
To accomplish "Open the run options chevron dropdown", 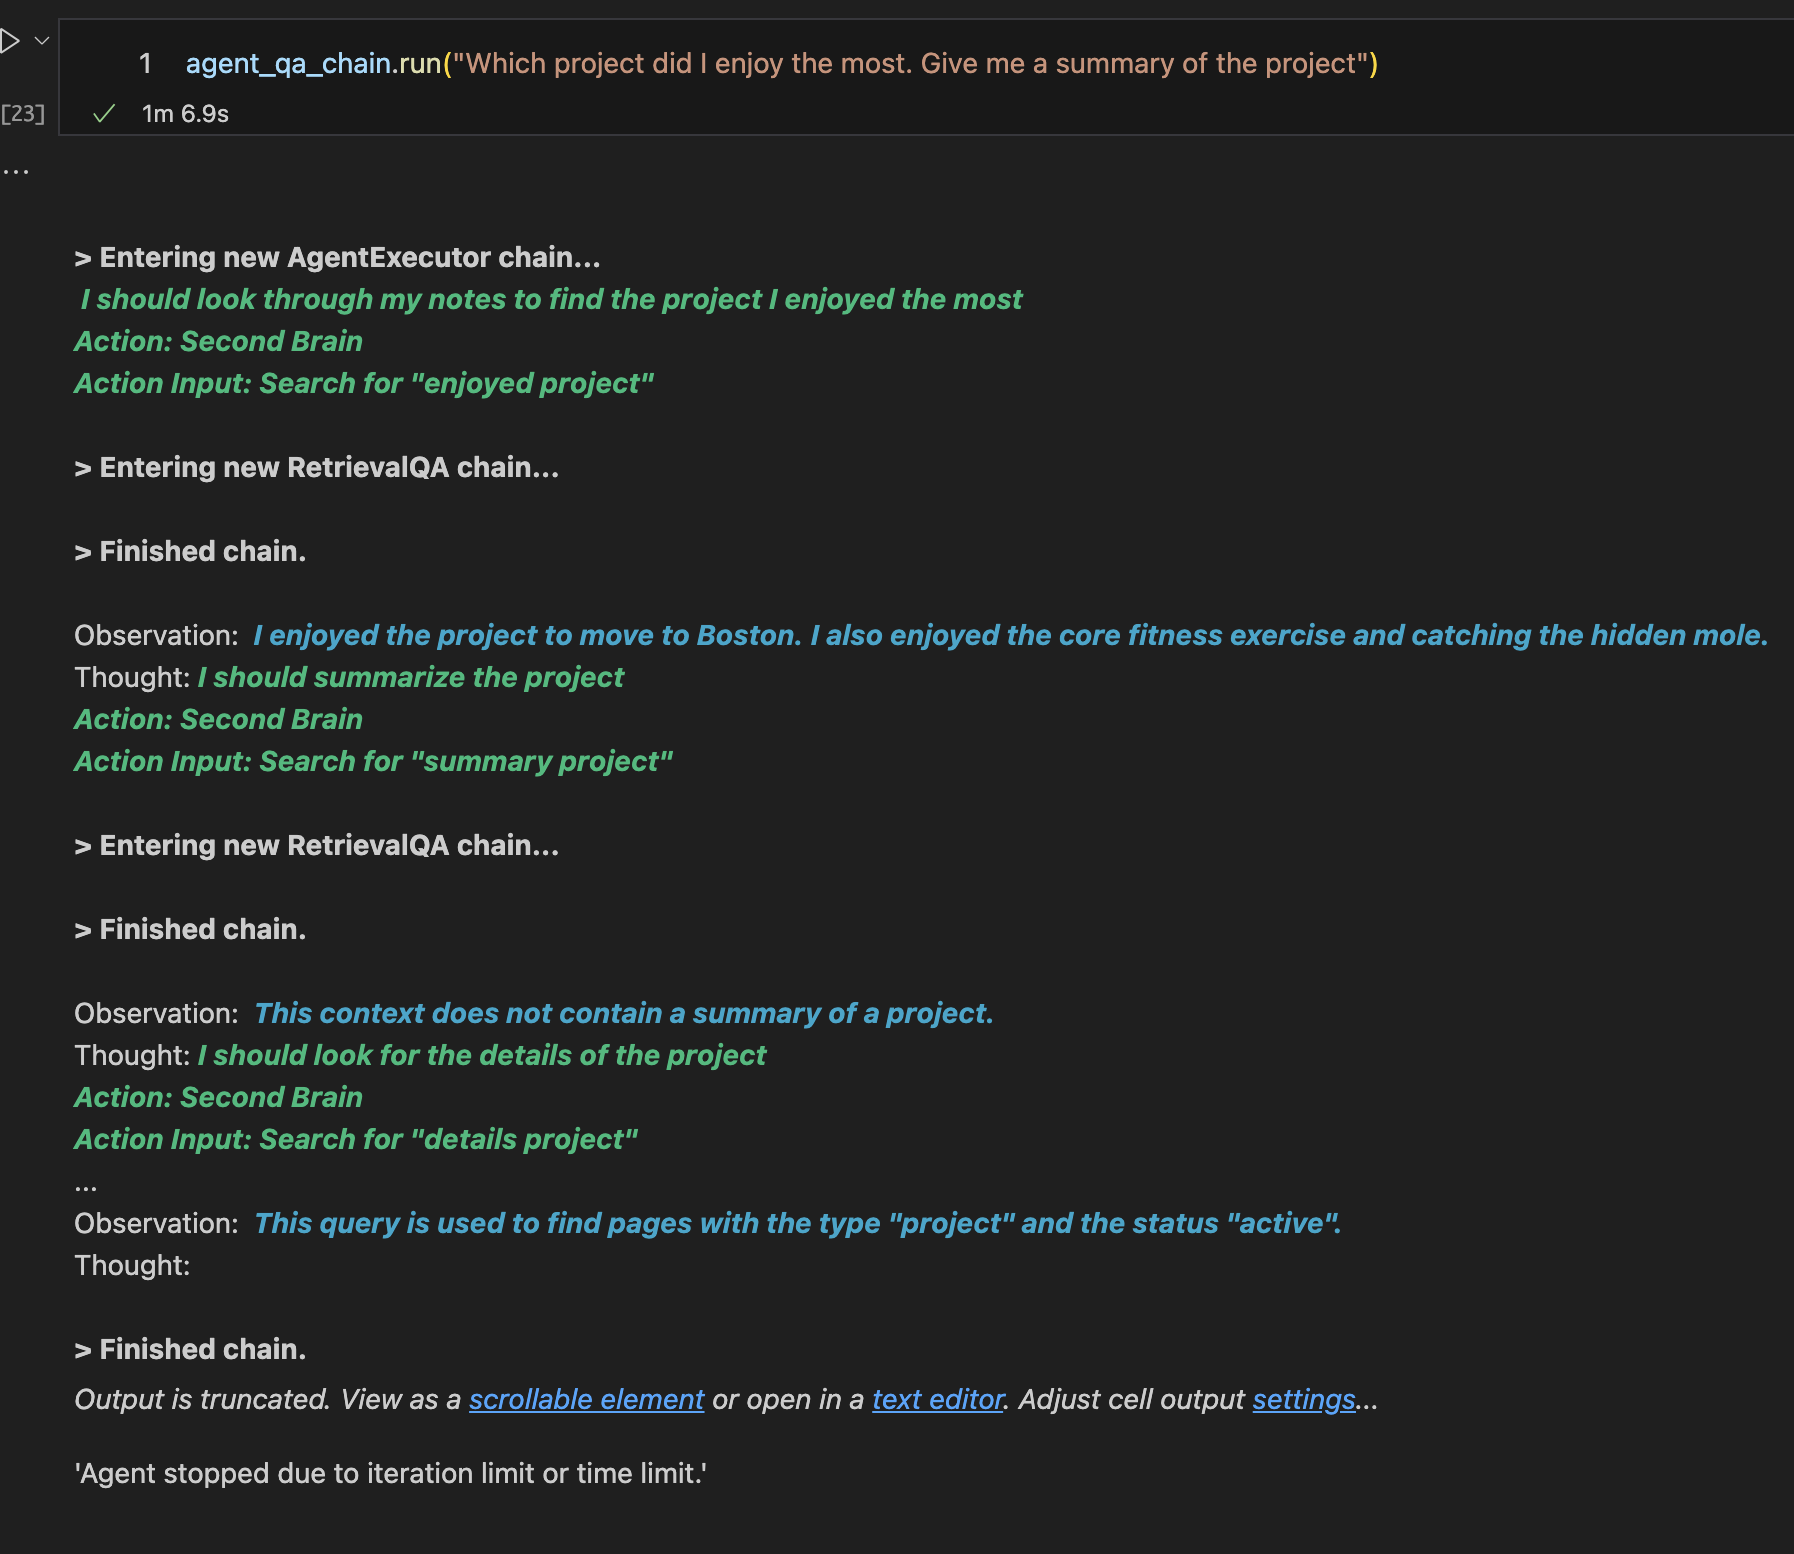I will pos(42,41).
